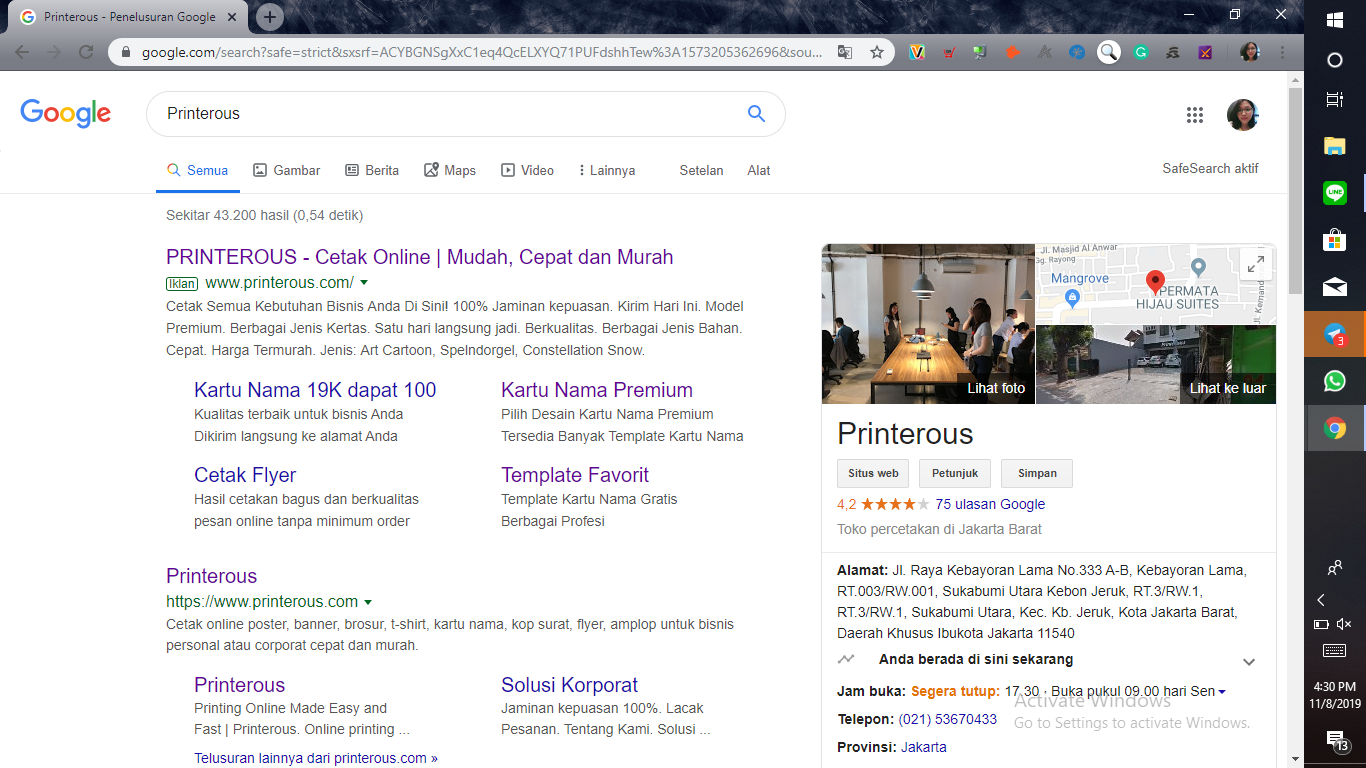Open dropdown arrow next to https://www.printerous.com
The width and height of the screenshot is (1366, 768).
click(x=368, y=602)
